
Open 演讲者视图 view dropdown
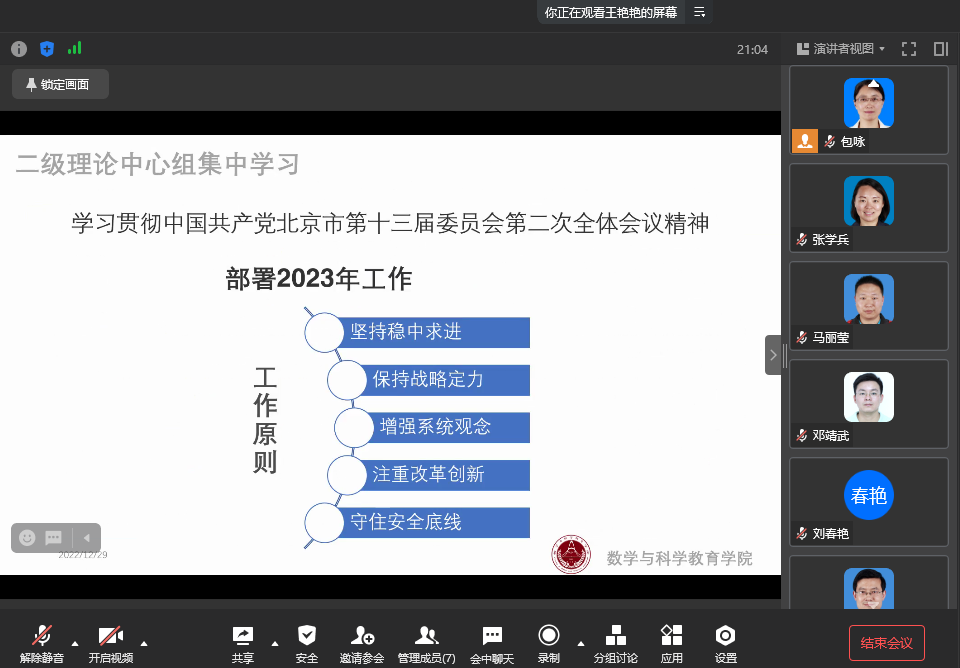(x=841, y=49)
